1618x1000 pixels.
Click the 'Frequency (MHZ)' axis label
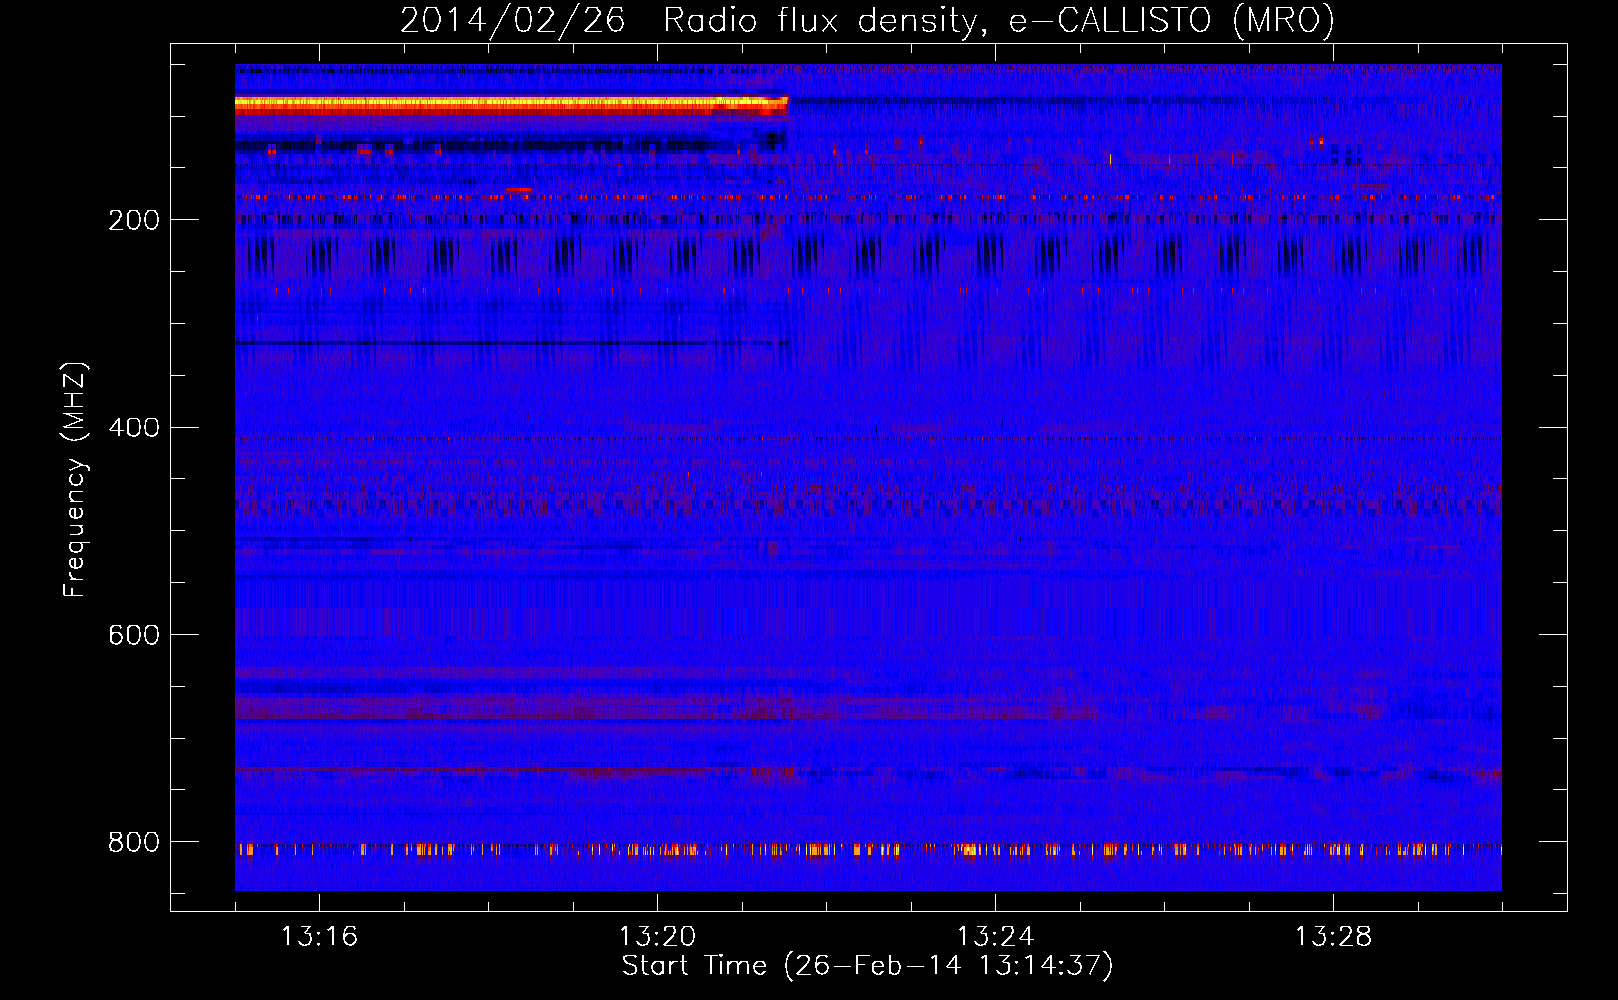pos(75,480)
